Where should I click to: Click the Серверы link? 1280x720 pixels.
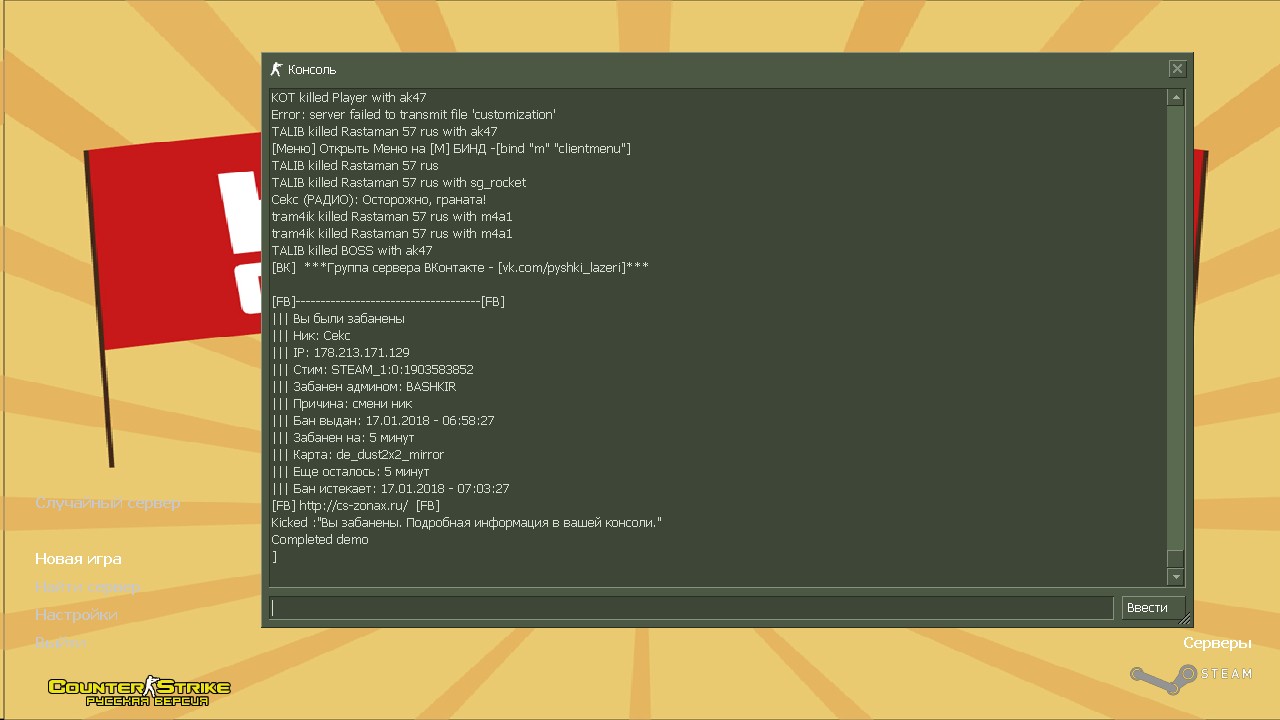pos(1217,643)
